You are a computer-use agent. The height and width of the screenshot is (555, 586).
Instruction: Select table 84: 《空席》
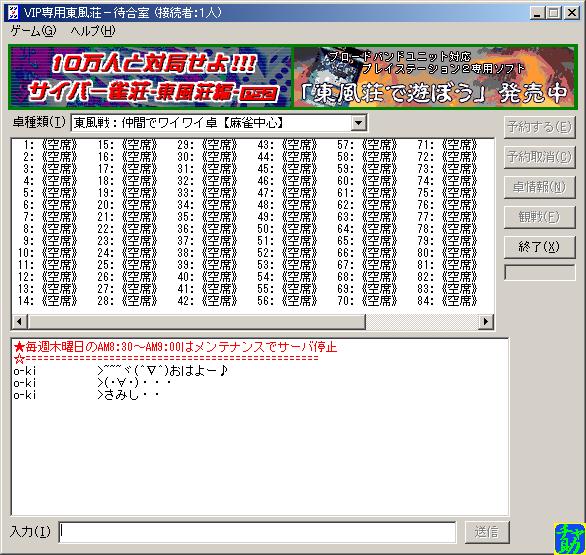(x=447, y=300)
